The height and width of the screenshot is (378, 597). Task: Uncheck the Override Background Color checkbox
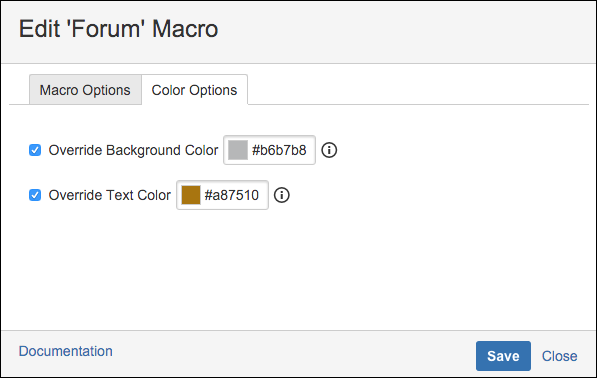pyautogui.click(x=35, y=150)
